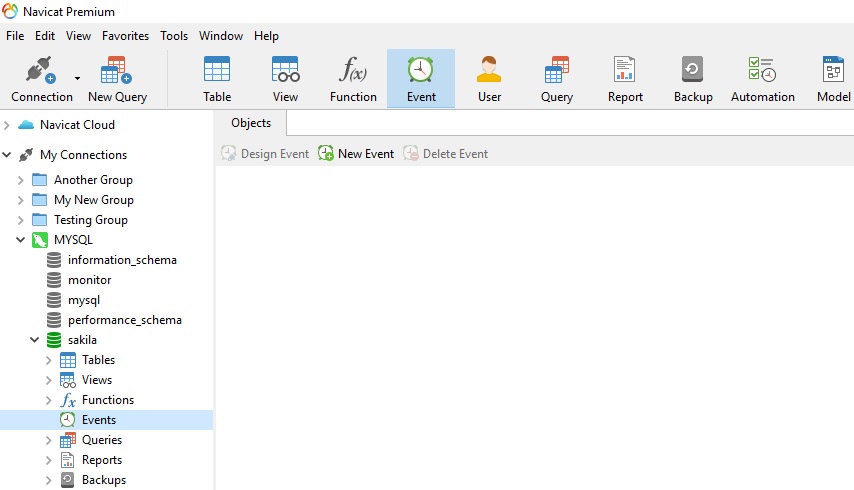Screen dimensions: 854x490
Task: Open the Report toolbar icon
Action: tap(625, 79)
